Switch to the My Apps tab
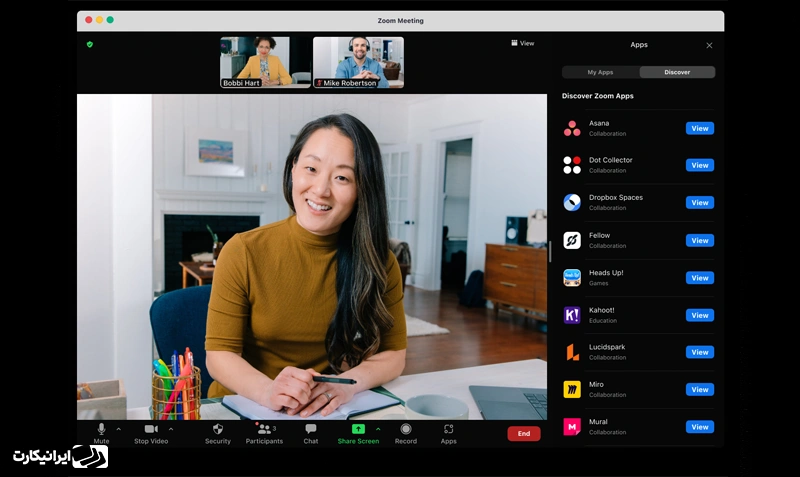800x477 pixels. point(600,72)
